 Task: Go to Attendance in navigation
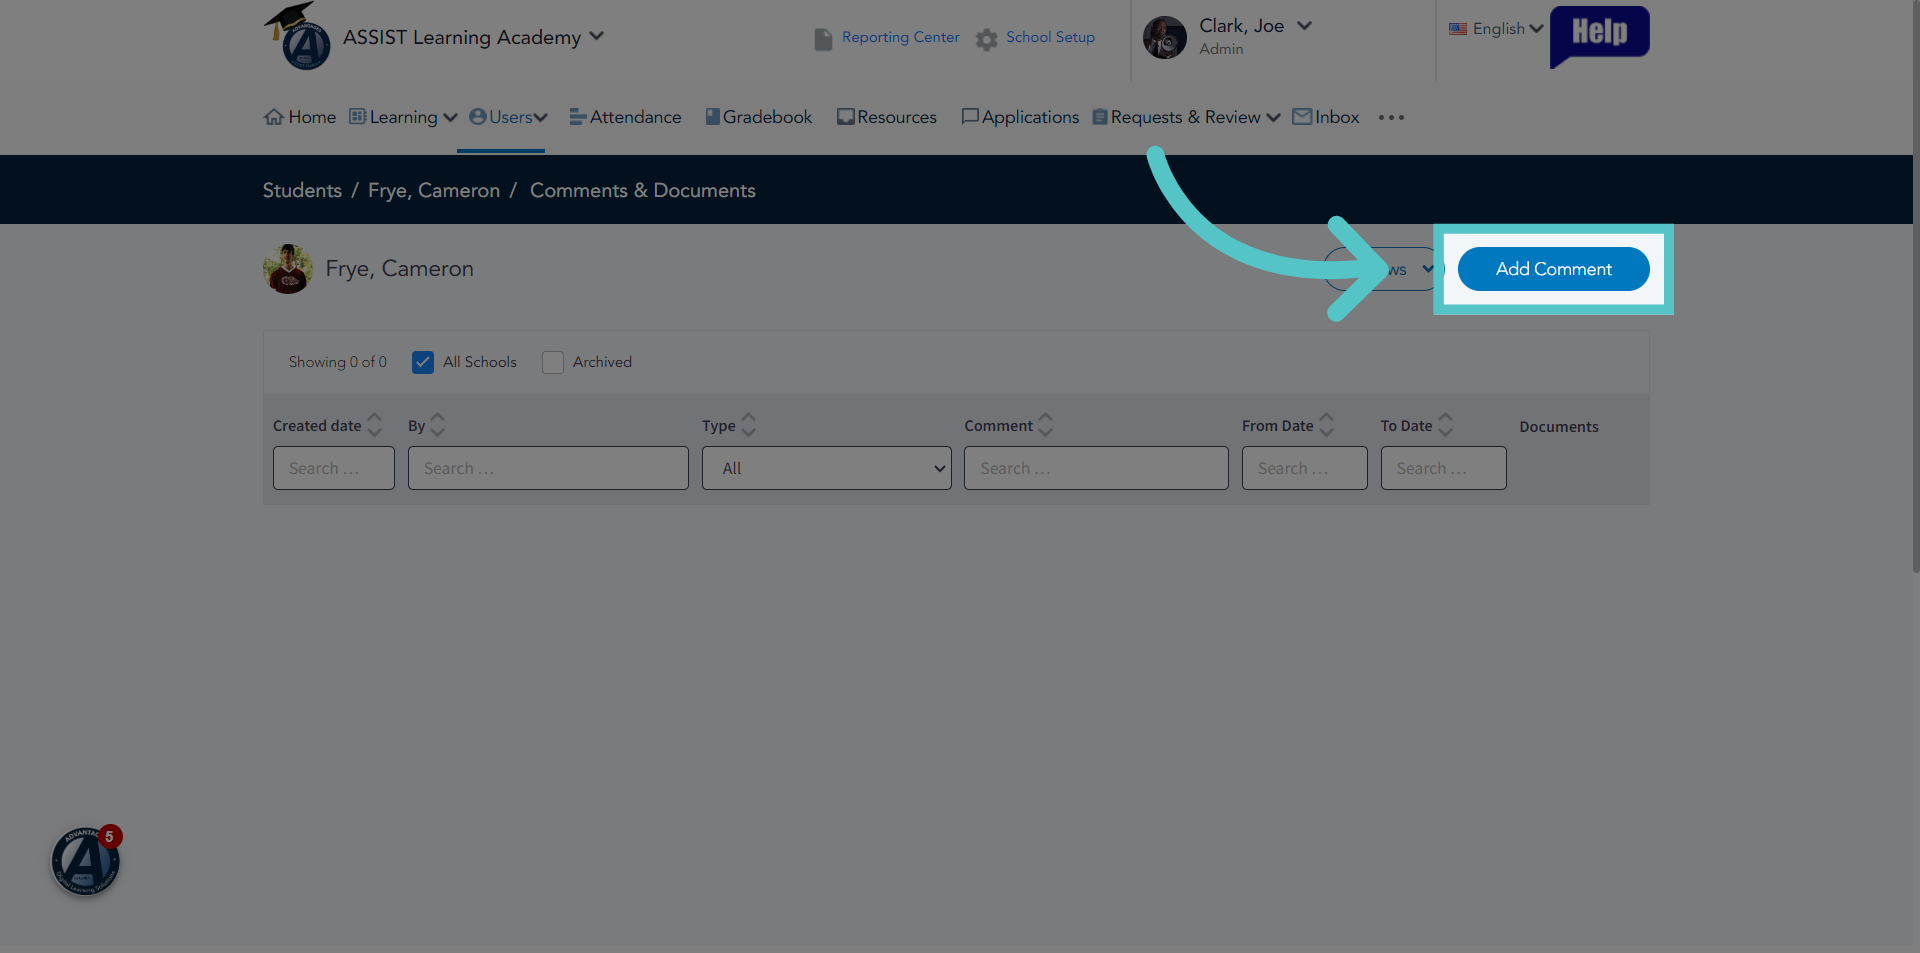[x=625, y=117]
